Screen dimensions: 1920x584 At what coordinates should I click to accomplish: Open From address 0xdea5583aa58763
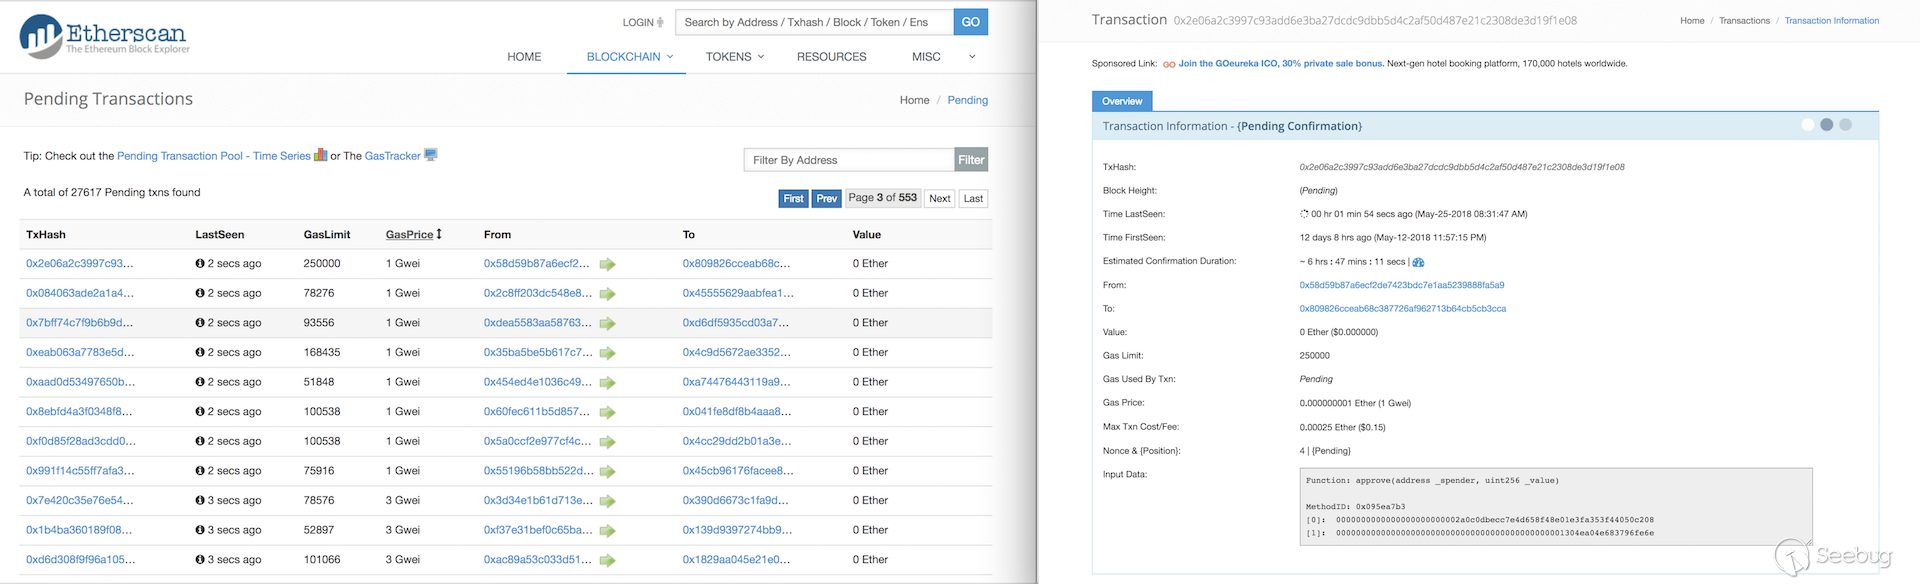538,323
